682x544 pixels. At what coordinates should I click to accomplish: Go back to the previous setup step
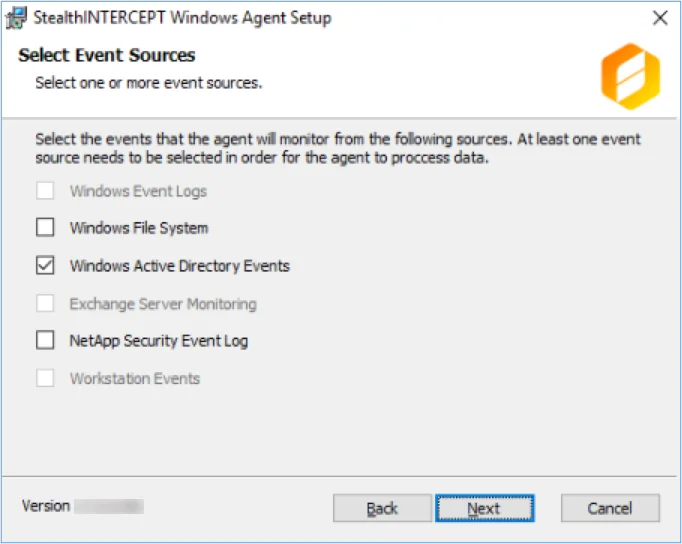[382, 508]
